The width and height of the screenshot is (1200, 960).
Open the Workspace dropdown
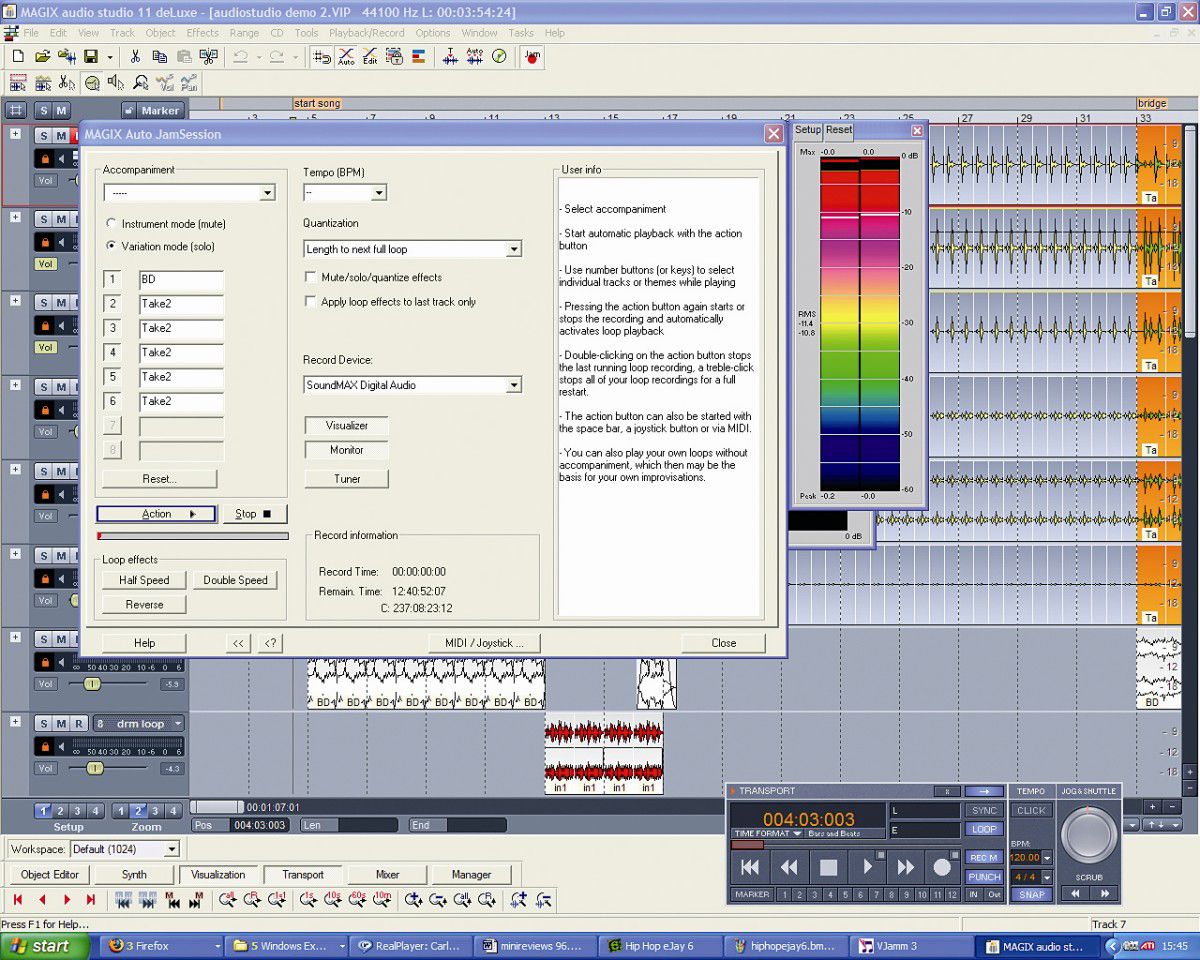click(171, 849)
